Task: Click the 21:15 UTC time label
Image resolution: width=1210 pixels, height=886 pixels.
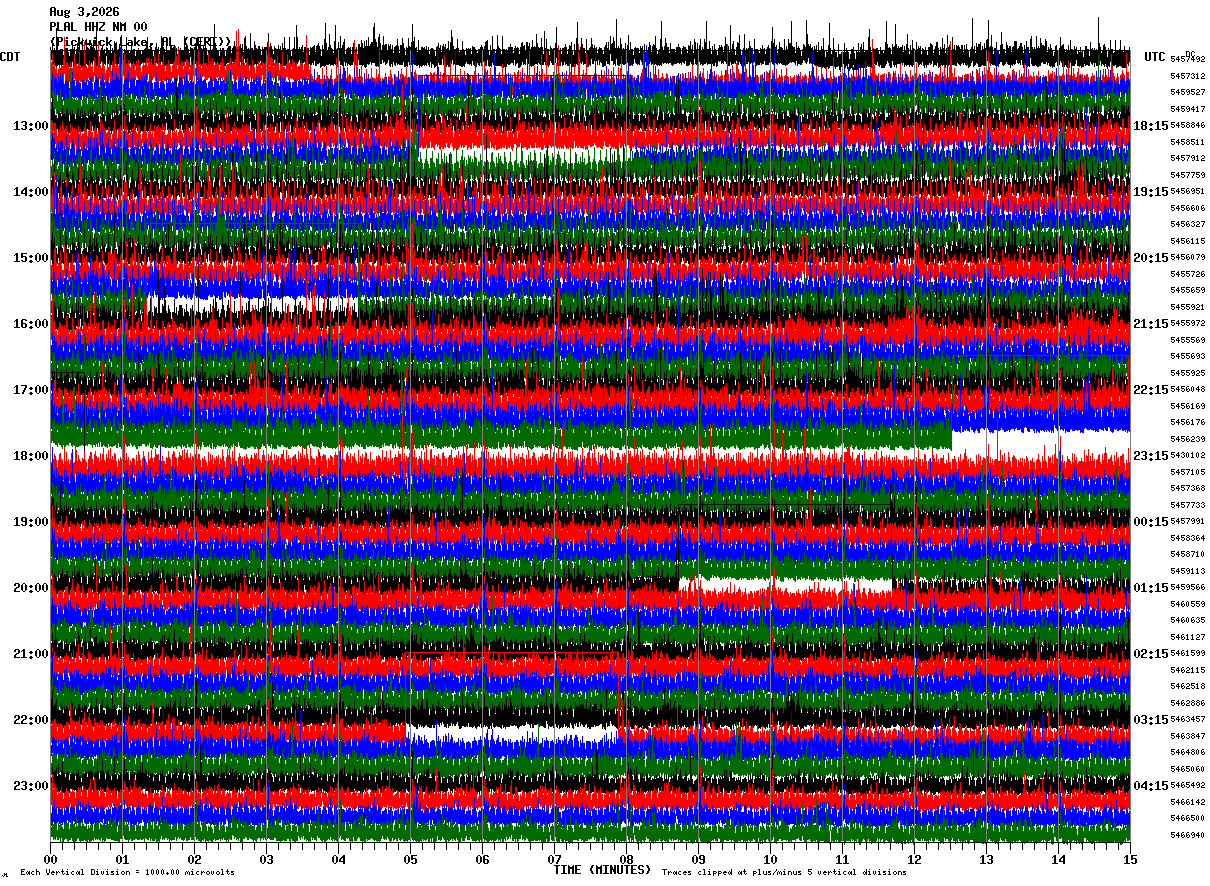Action: click(x=1150, y=324)
